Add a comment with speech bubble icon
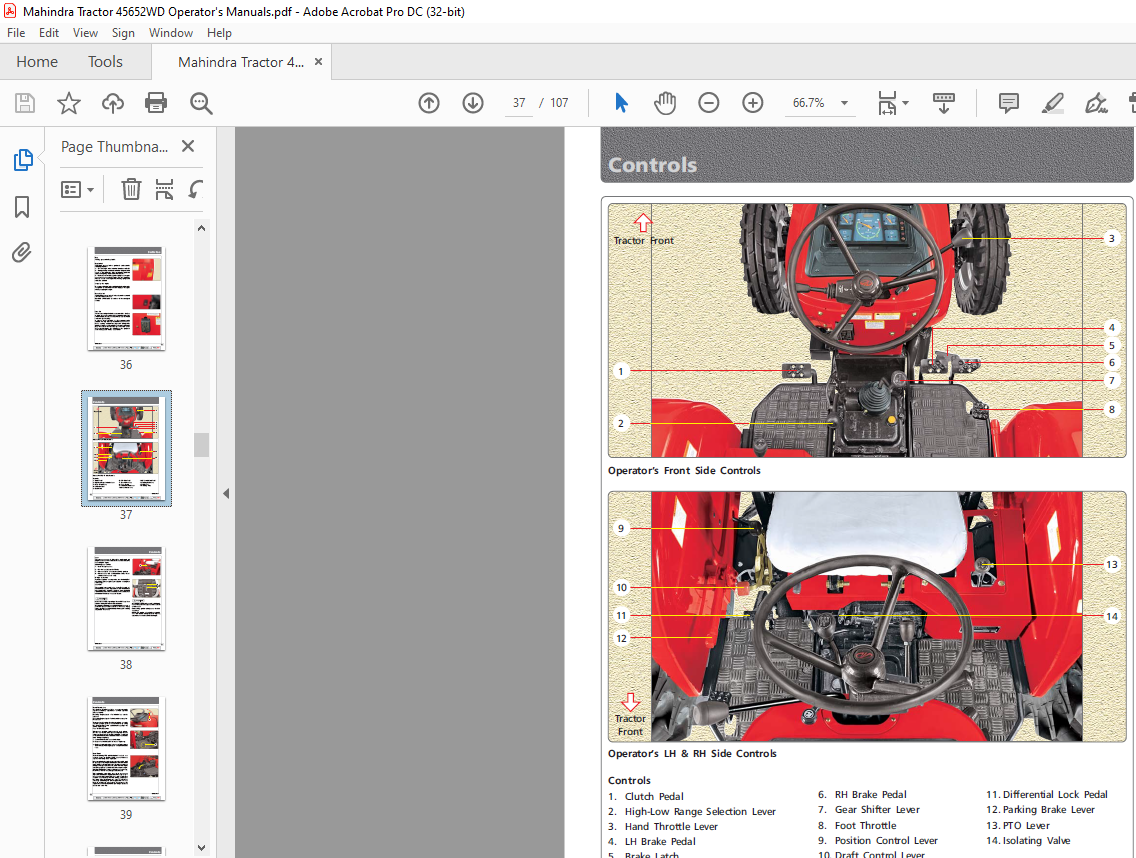The width and height of the screenshot is (1136, 858). (1008, 103)
